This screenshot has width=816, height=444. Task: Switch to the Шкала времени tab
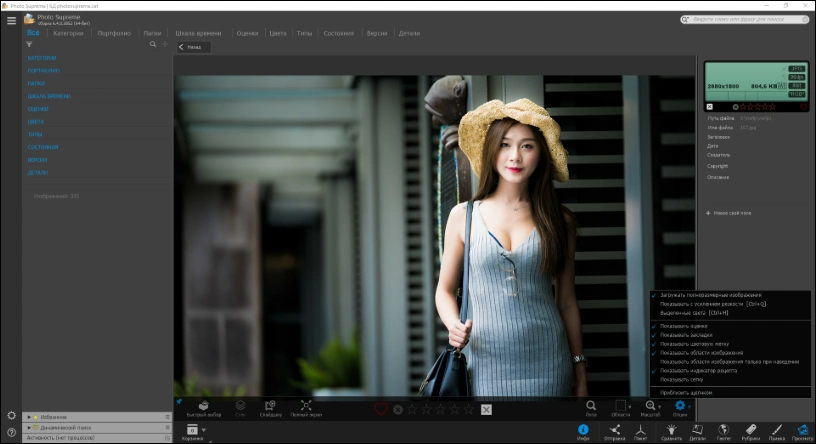pos(196,33)
